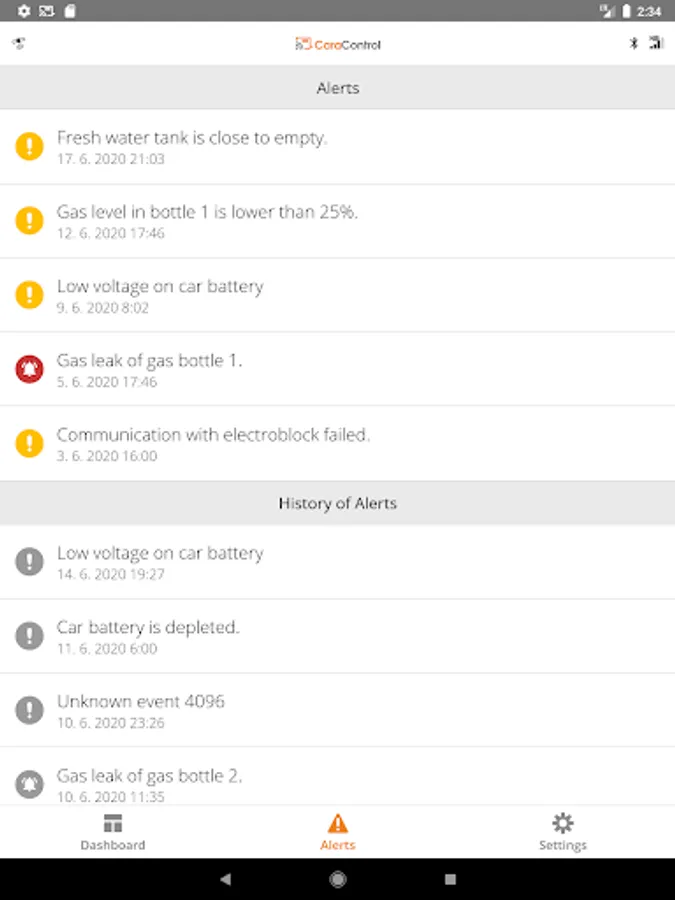Open 'Fresh water tank is close to empty' alert
This screenshot has width=675, height=900.
pos(337,147)
